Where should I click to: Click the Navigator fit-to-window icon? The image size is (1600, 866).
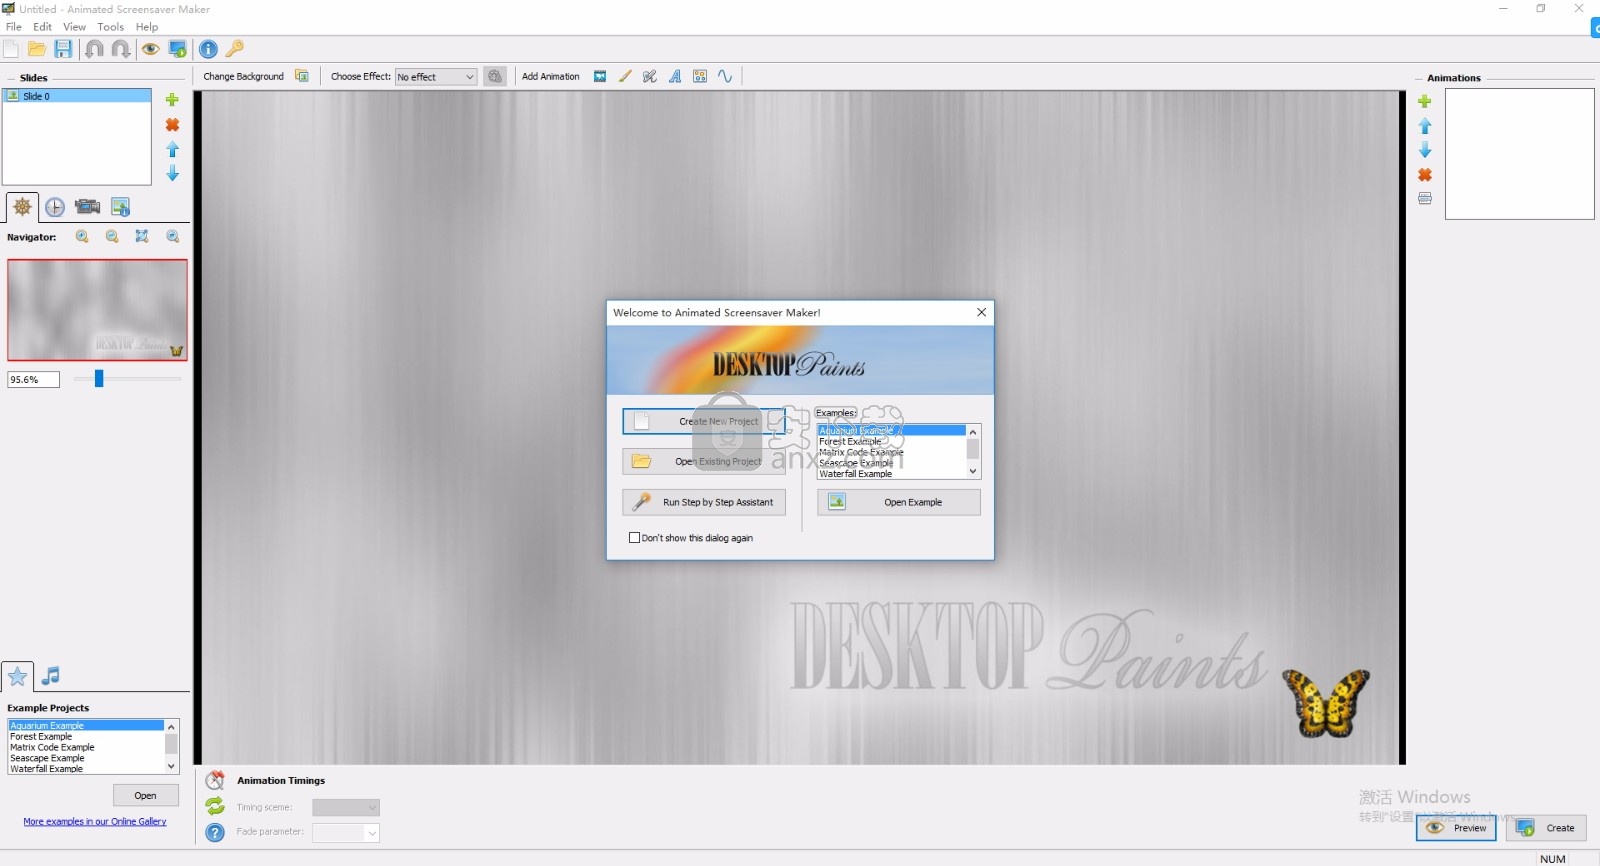coord(142,237)
